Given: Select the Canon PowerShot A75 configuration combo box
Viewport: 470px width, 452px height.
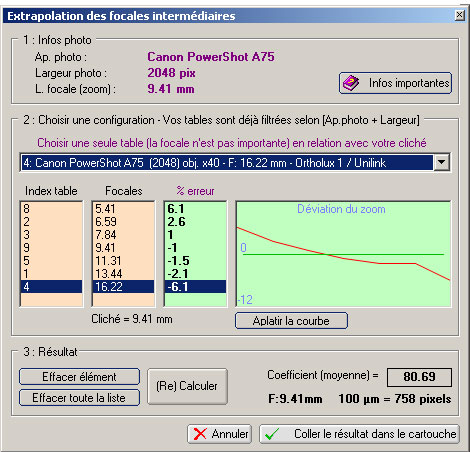Looking at the screenshot, I should click(x=235, y=162).
